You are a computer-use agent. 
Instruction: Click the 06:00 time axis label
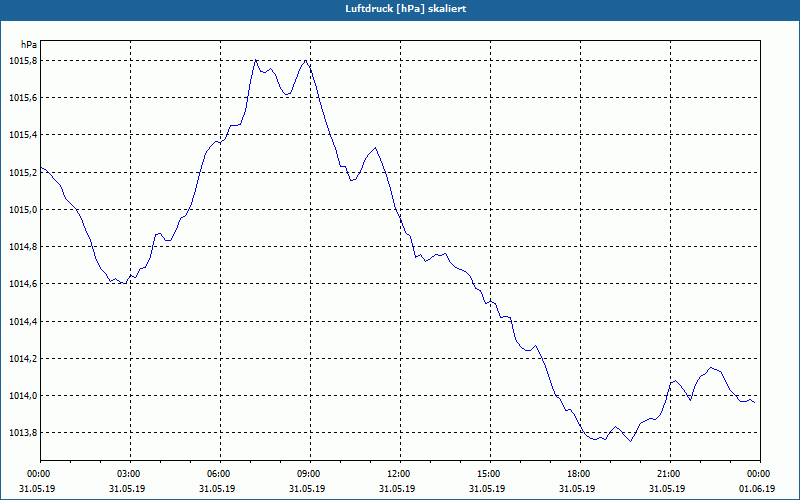220,474
